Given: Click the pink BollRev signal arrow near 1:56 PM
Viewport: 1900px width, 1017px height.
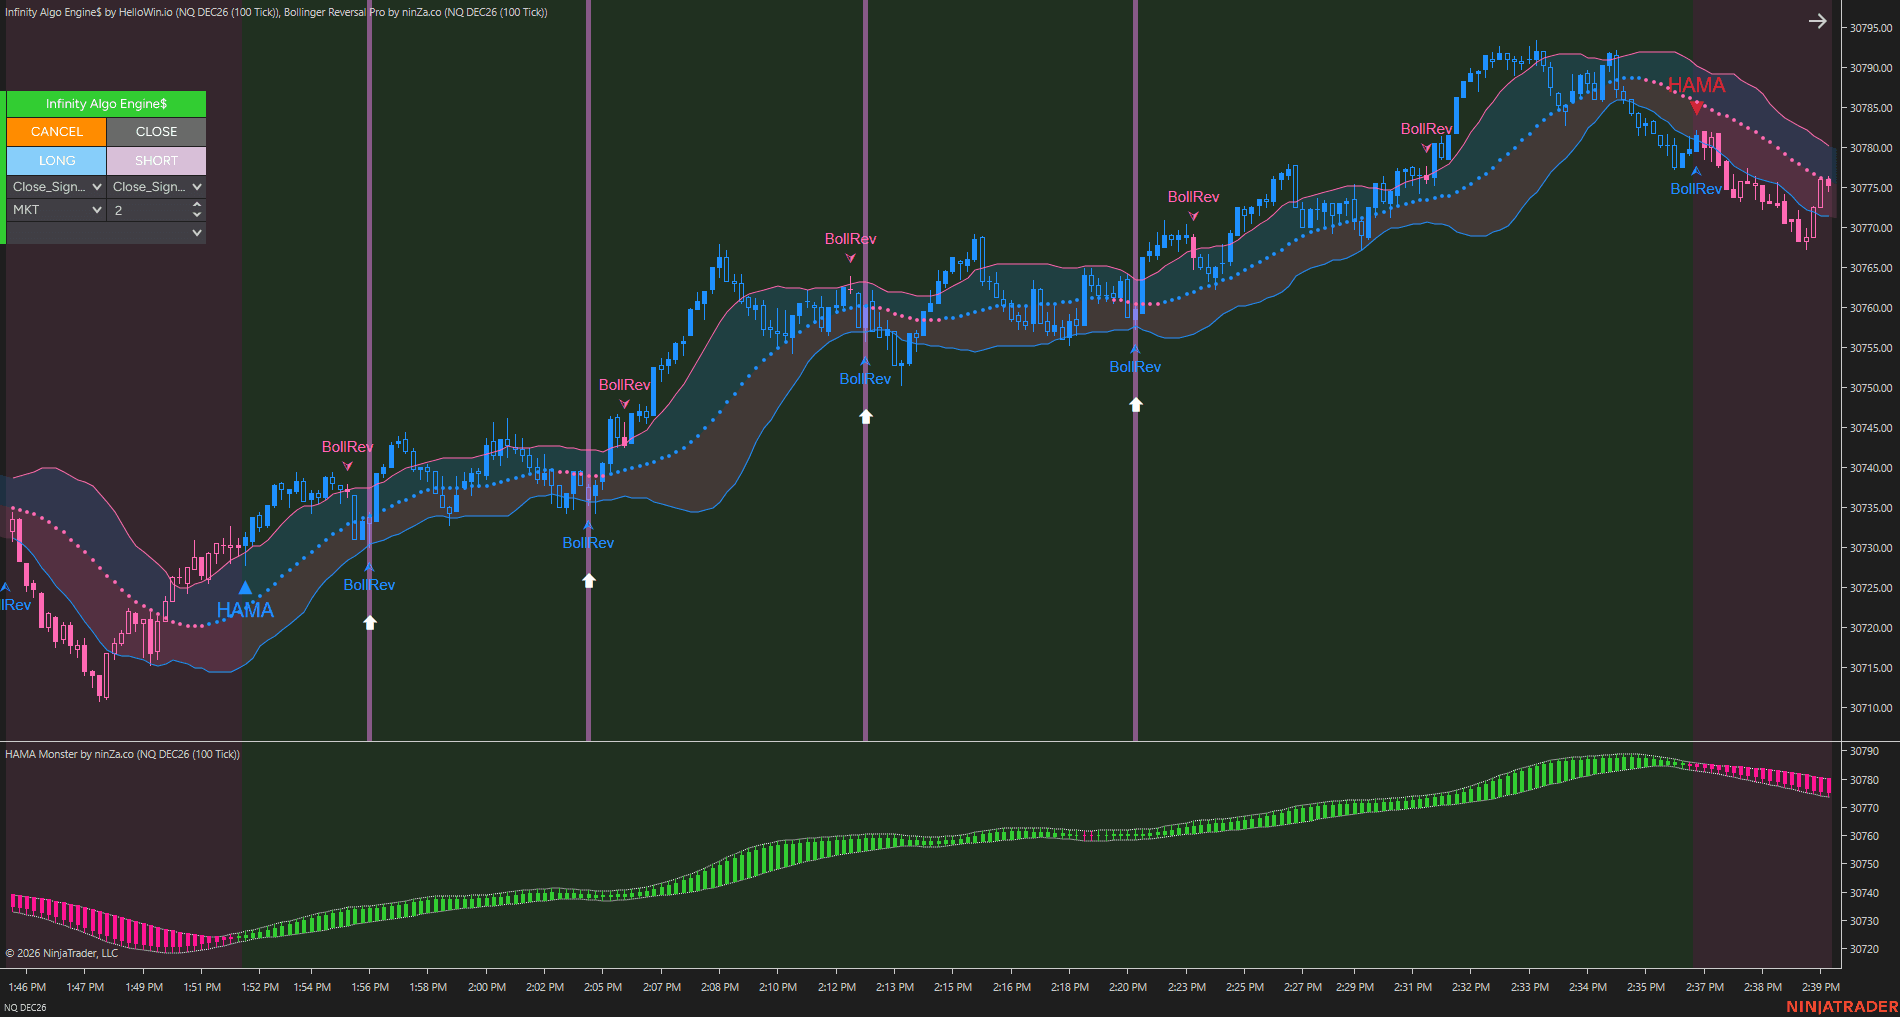Looking at the screenshot, I should pyautogui.click(x=348, y=466).
